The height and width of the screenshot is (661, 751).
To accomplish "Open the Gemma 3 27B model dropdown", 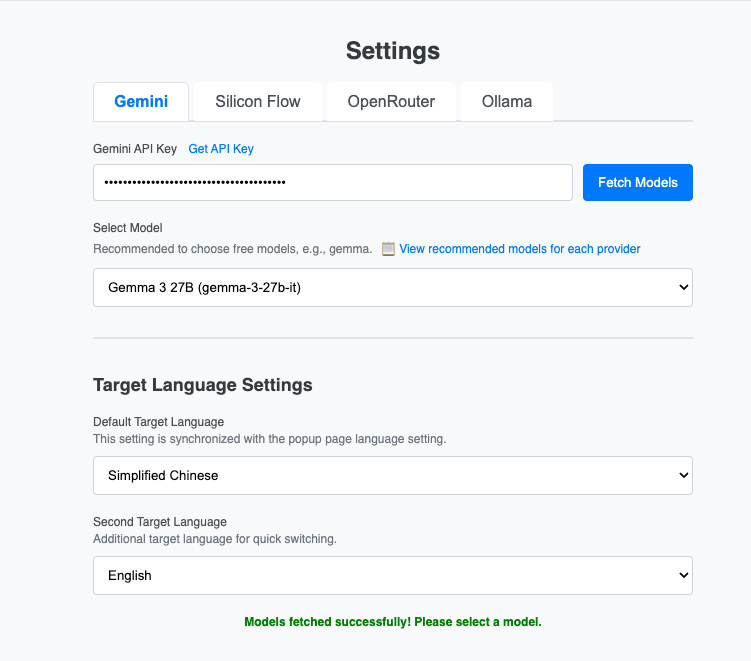I will [393, 287].
